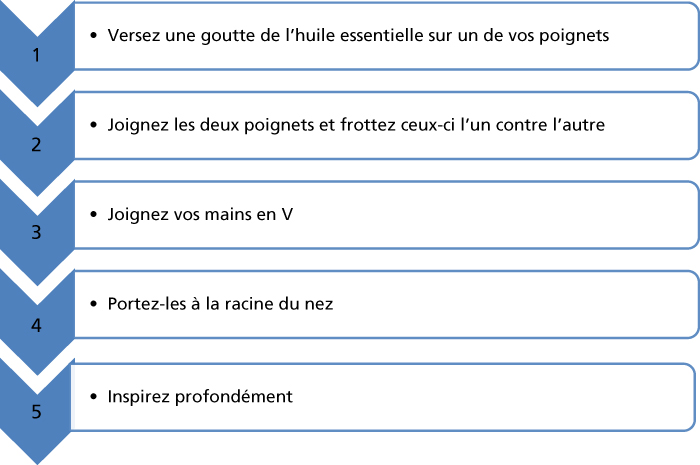700x465 pixels.
Task: Select the 'Joignez les deux poignets' step box
Action: 387,125
